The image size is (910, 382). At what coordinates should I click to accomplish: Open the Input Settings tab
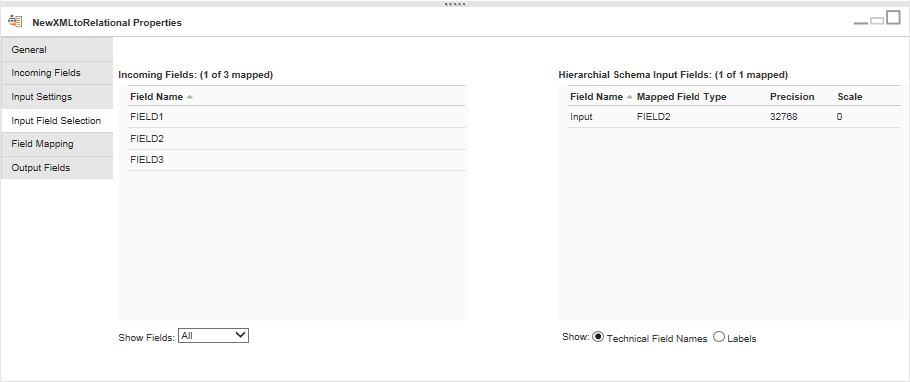point(57,97)
